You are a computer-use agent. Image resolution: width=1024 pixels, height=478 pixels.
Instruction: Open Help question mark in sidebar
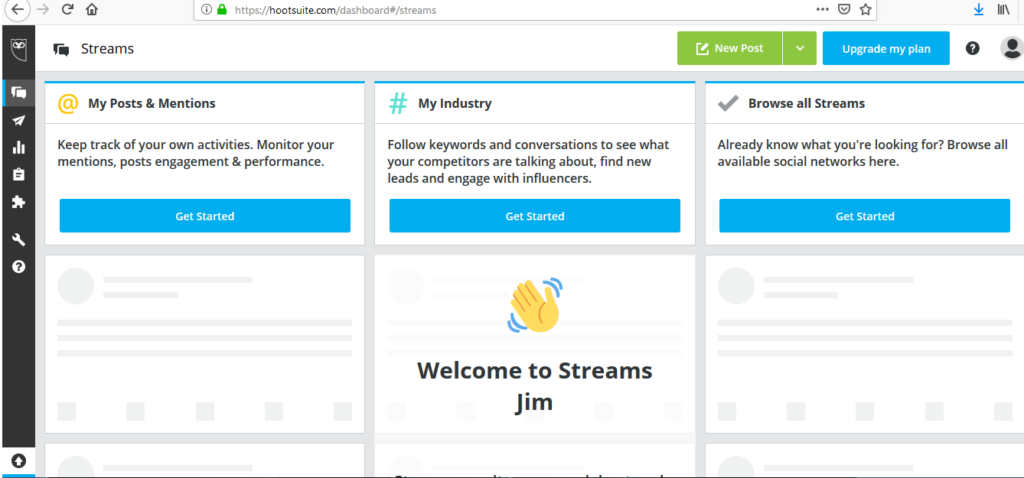pos(19,266)
